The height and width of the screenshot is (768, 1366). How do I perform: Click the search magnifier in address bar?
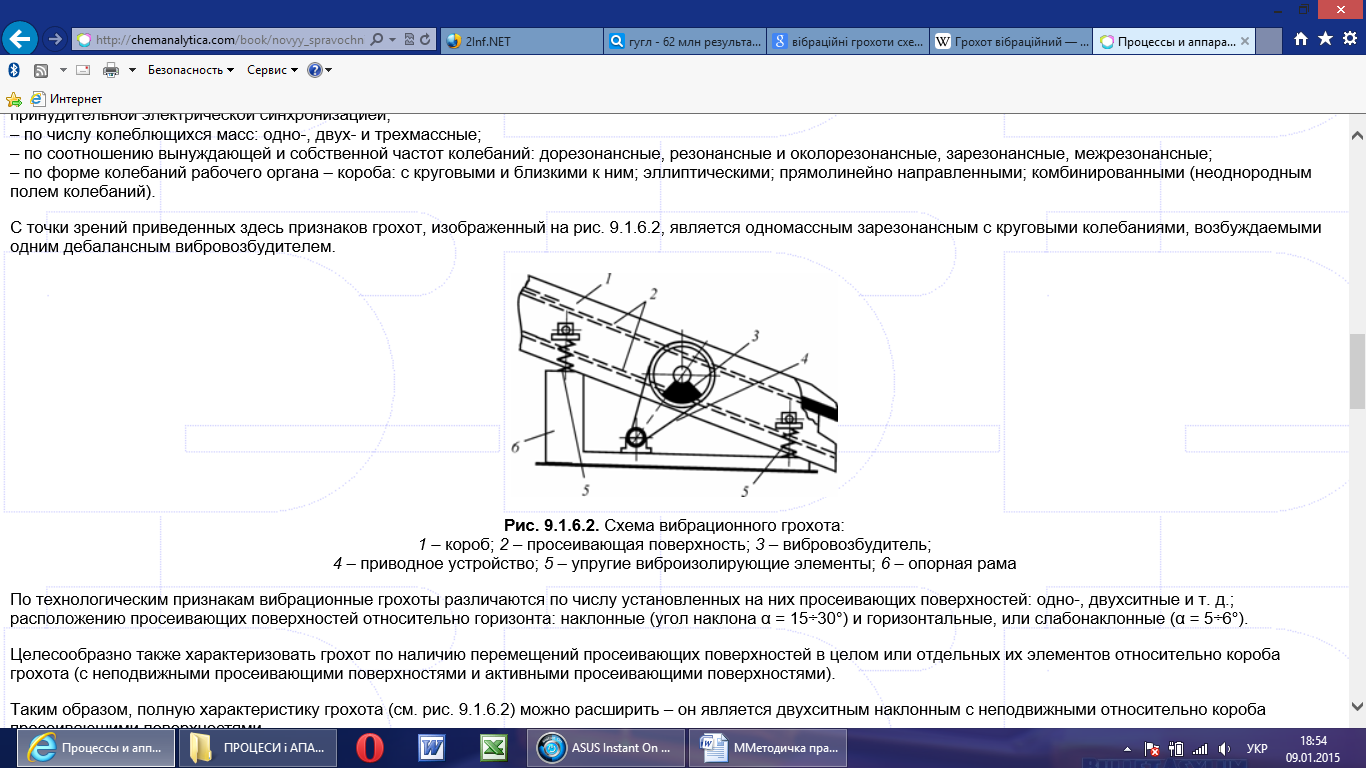377,40
